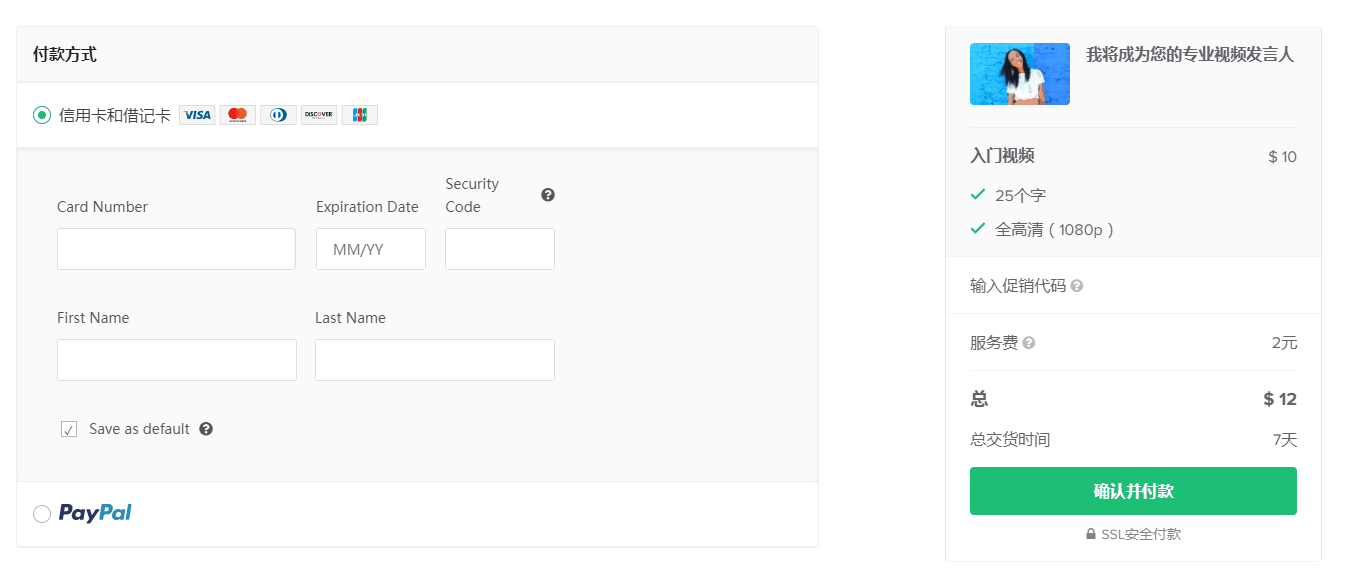
Task: Click the Security Code help icon
Action: [548, 195]
